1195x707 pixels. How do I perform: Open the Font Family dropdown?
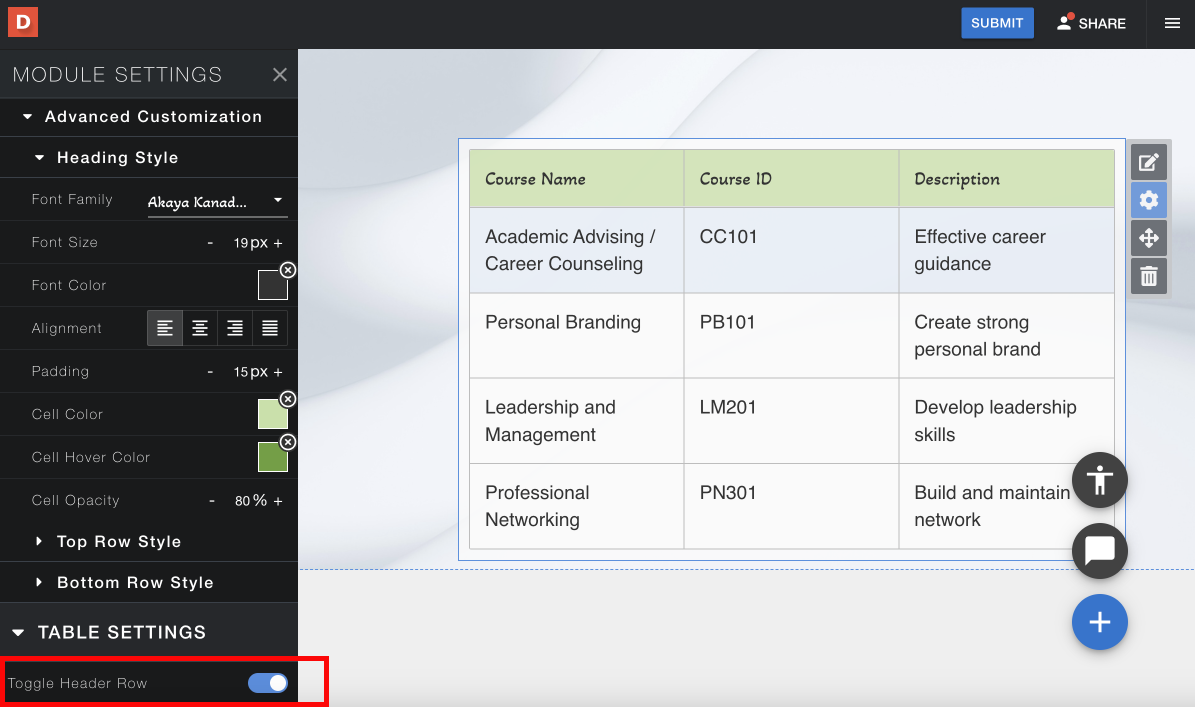pyautogui.click(x=217, y=202)
